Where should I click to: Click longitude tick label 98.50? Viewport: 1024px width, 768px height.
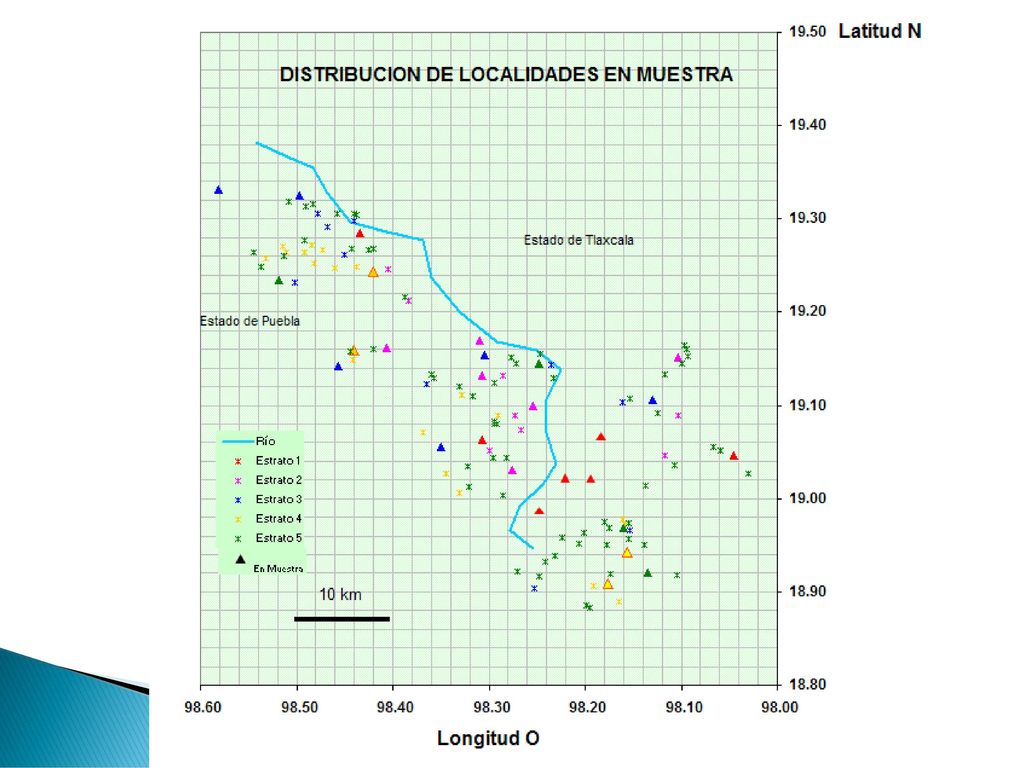pos(298,707)
